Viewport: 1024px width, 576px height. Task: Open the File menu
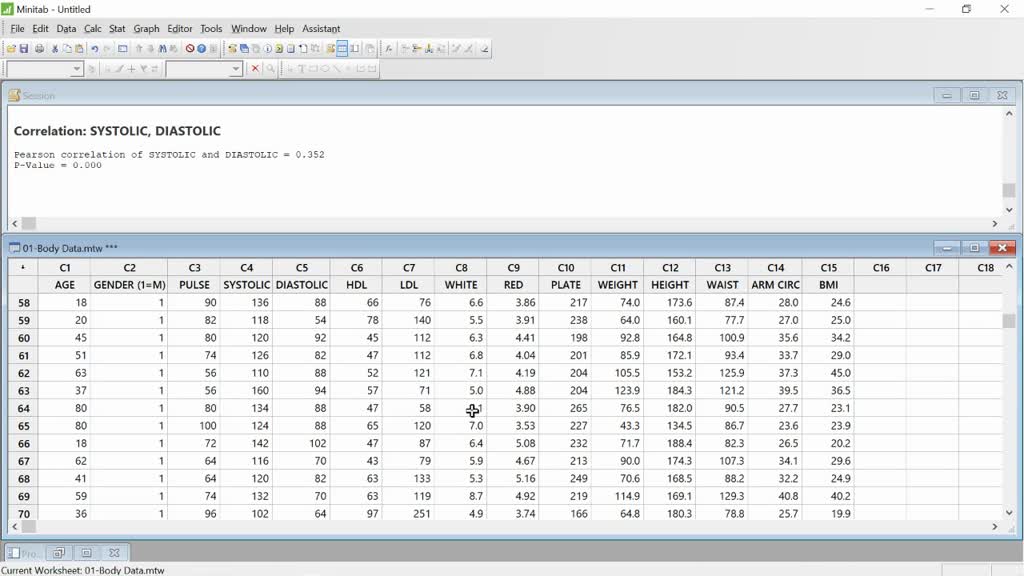click(18, 29)
